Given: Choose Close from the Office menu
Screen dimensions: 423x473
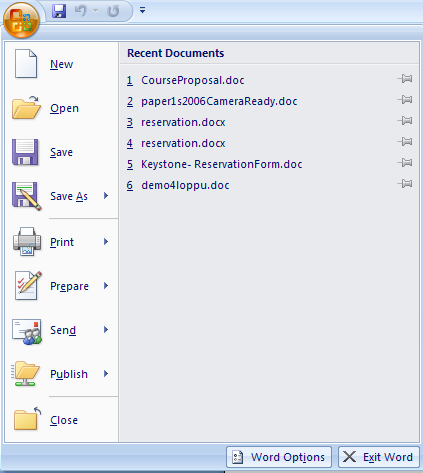Looking at the screenshot, I should (x=61, y=420).
